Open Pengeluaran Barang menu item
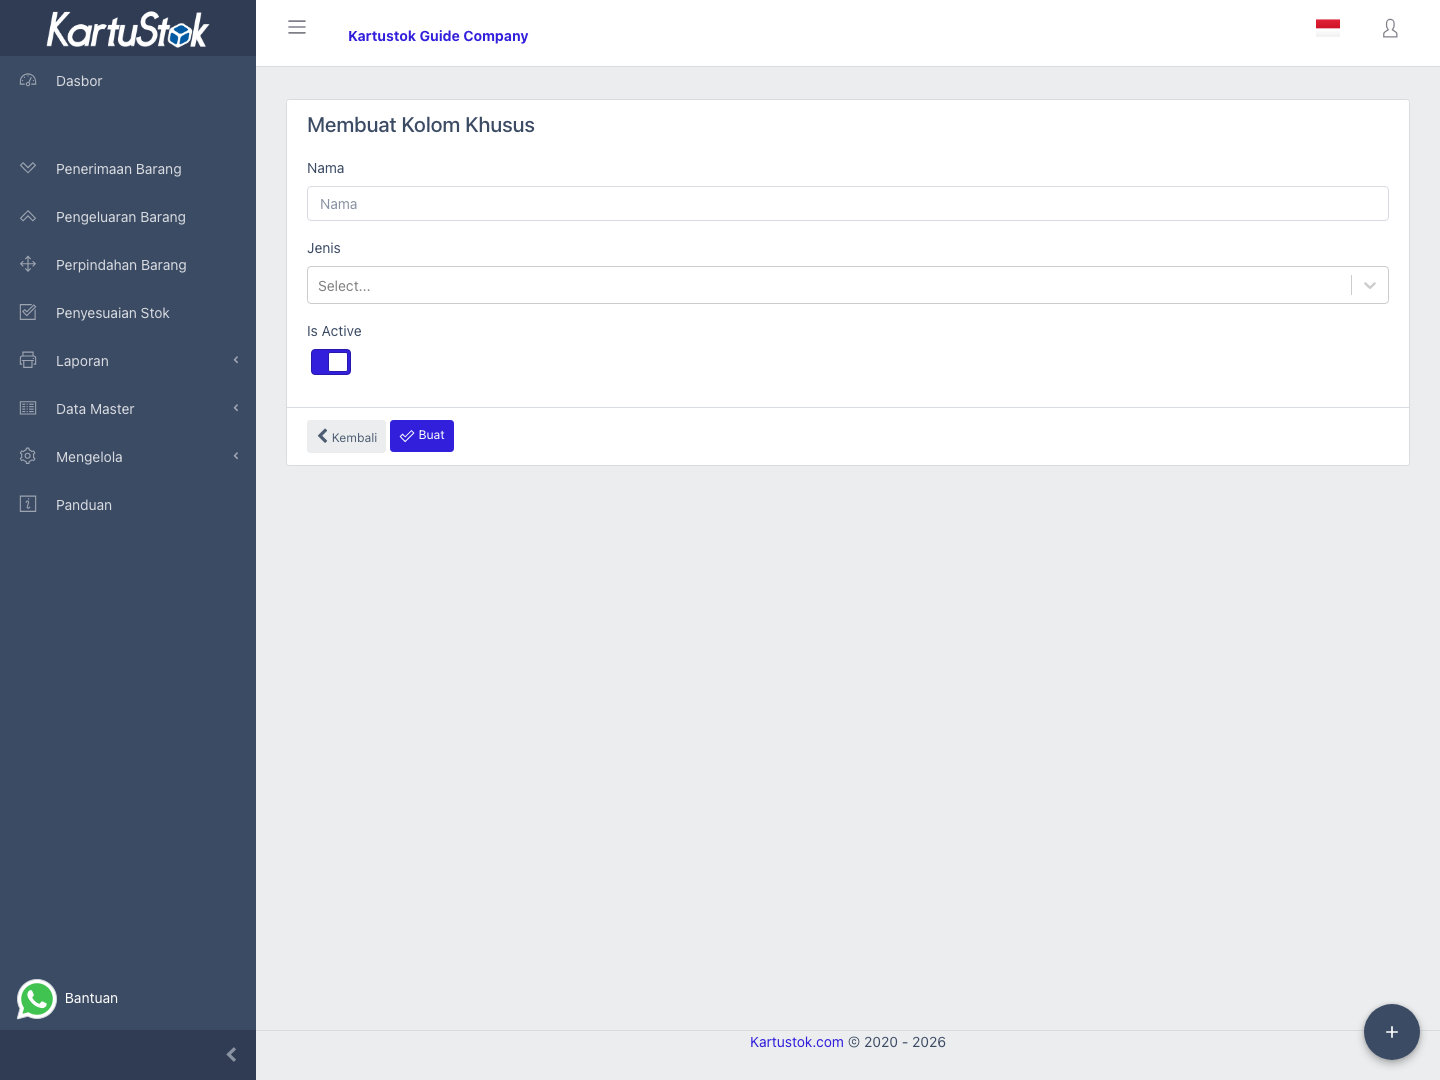The width and height of the screenshot is (1440, 1080). point(128,216)
